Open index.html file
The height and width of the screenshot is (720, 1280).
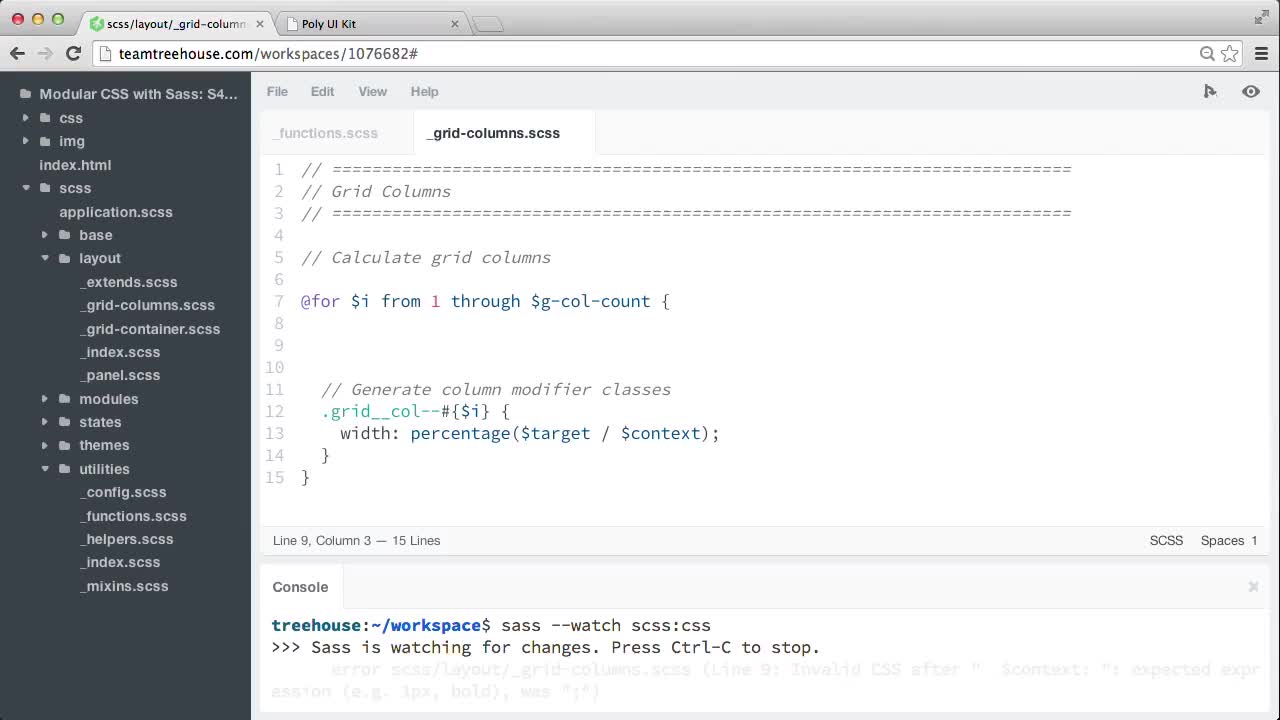75,165
